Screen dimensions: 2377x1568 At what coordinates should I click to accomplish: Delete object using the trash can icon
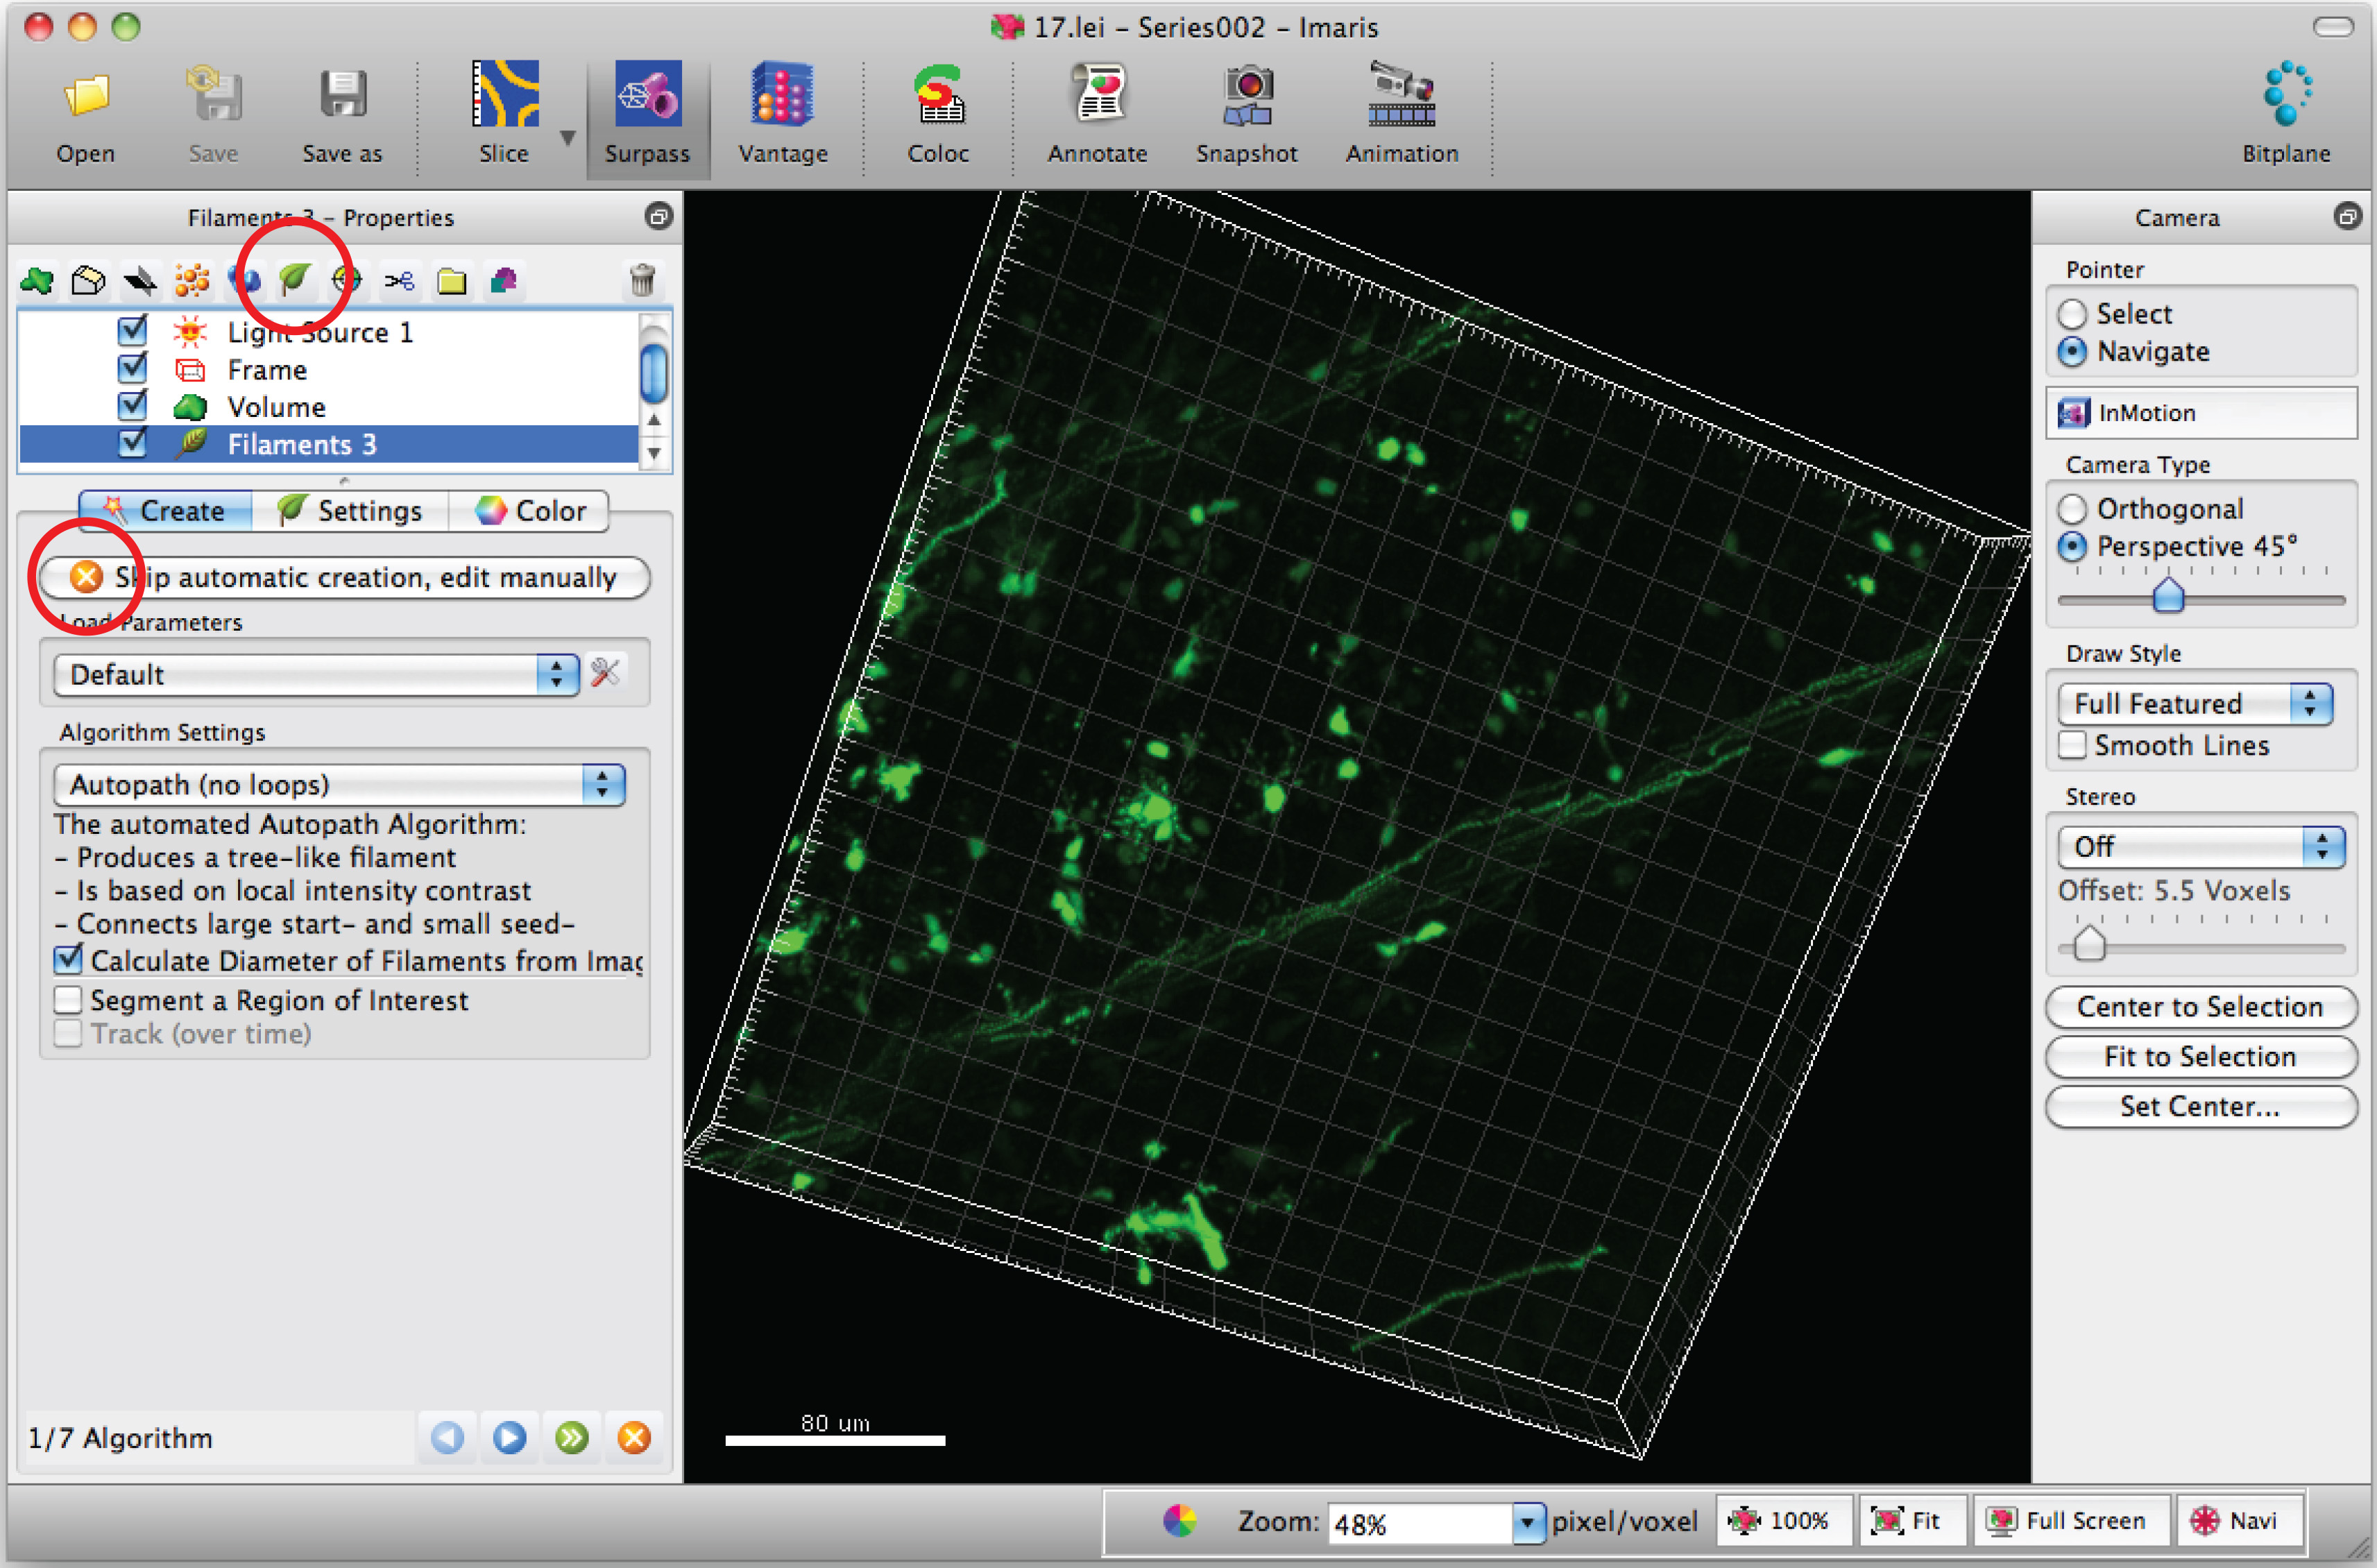coord(642,280)
